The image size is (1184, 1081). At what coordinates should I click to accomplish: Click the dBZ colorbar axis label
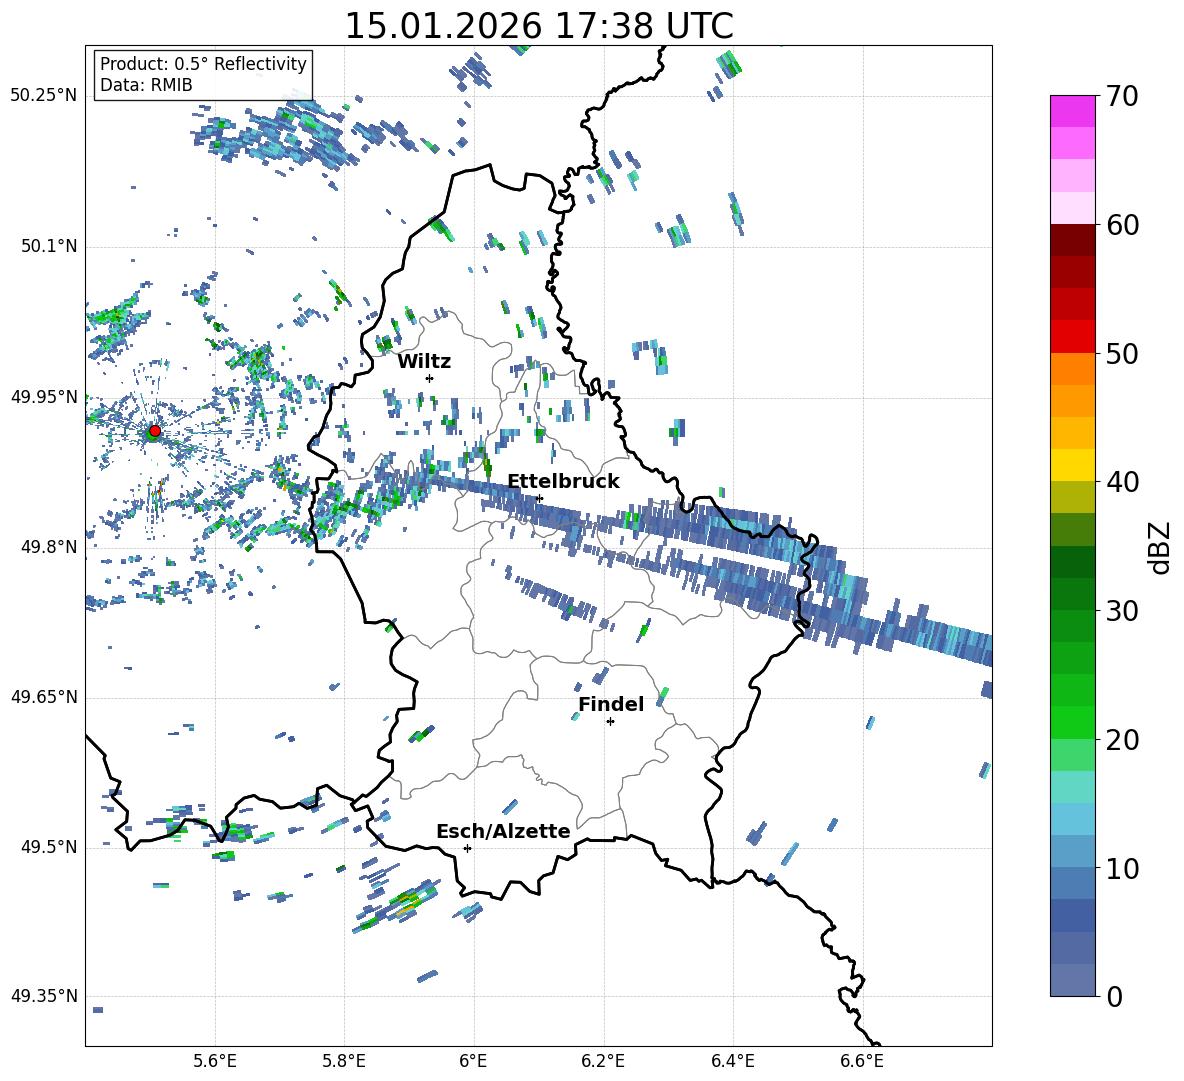(1161, 547)
